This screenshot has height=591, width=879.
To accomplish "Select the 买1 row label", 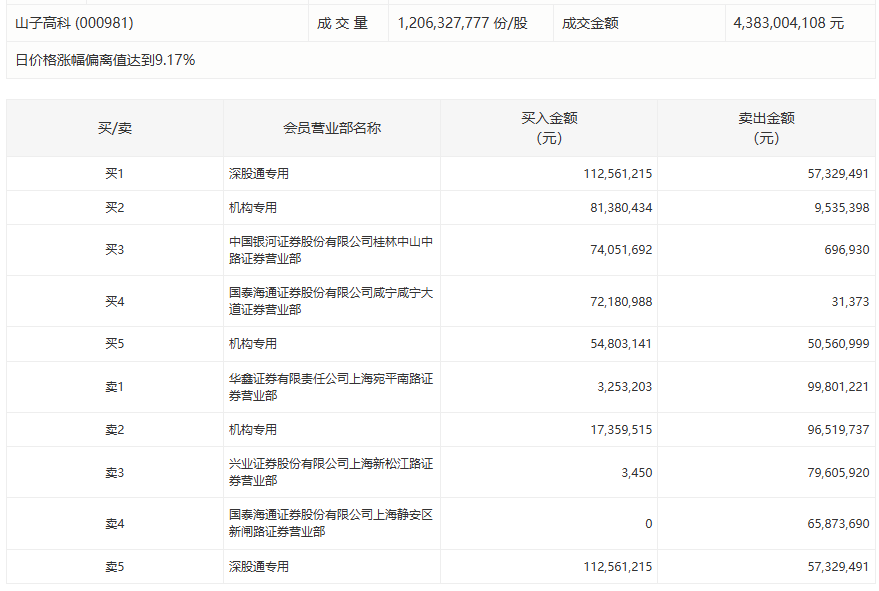I will pos(114,174).
